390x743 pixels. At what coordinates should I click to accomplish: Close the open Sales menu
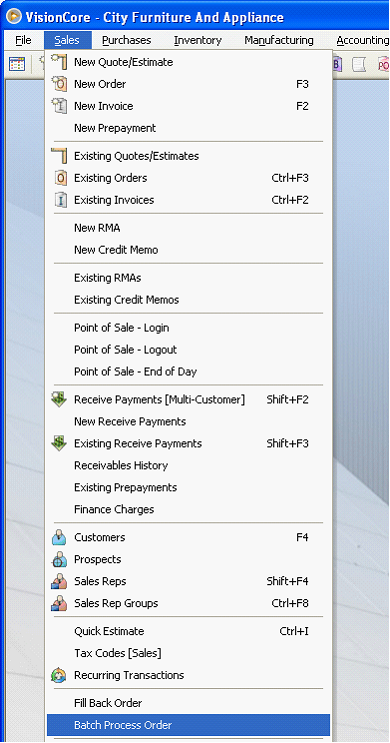pos(67,40)
